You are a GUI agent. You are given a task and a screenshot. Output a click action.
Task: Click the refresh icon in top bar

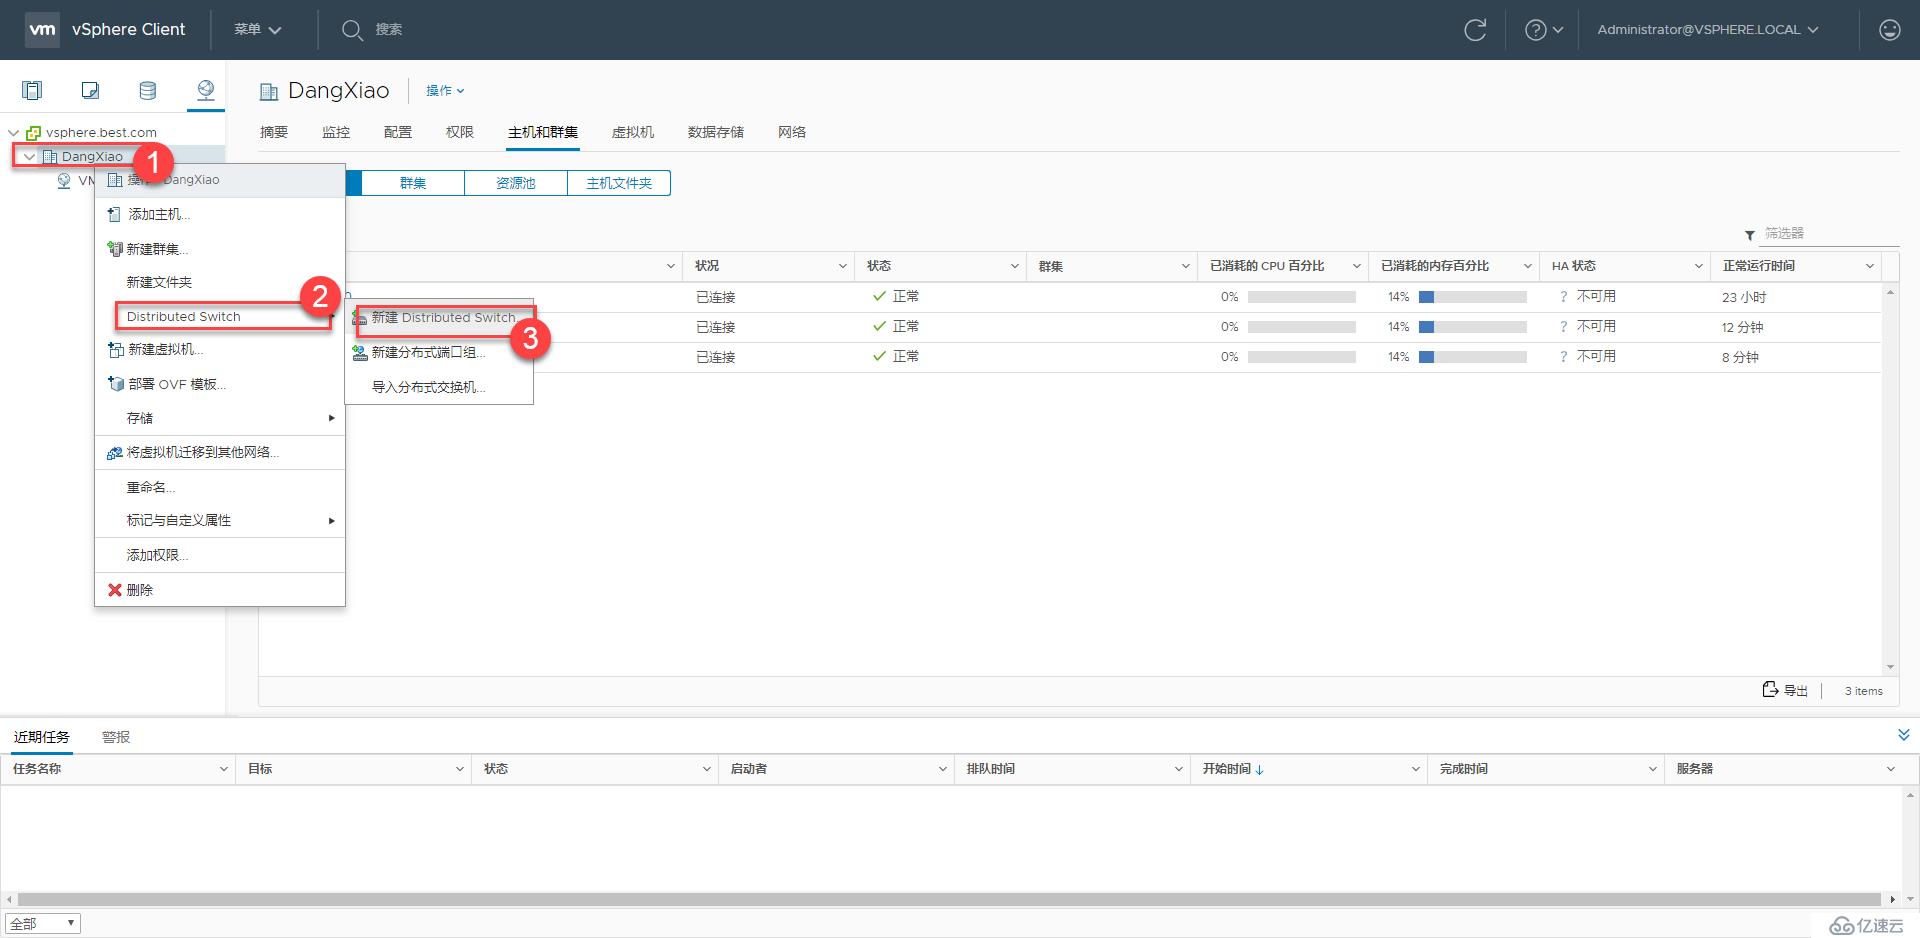1475,30
